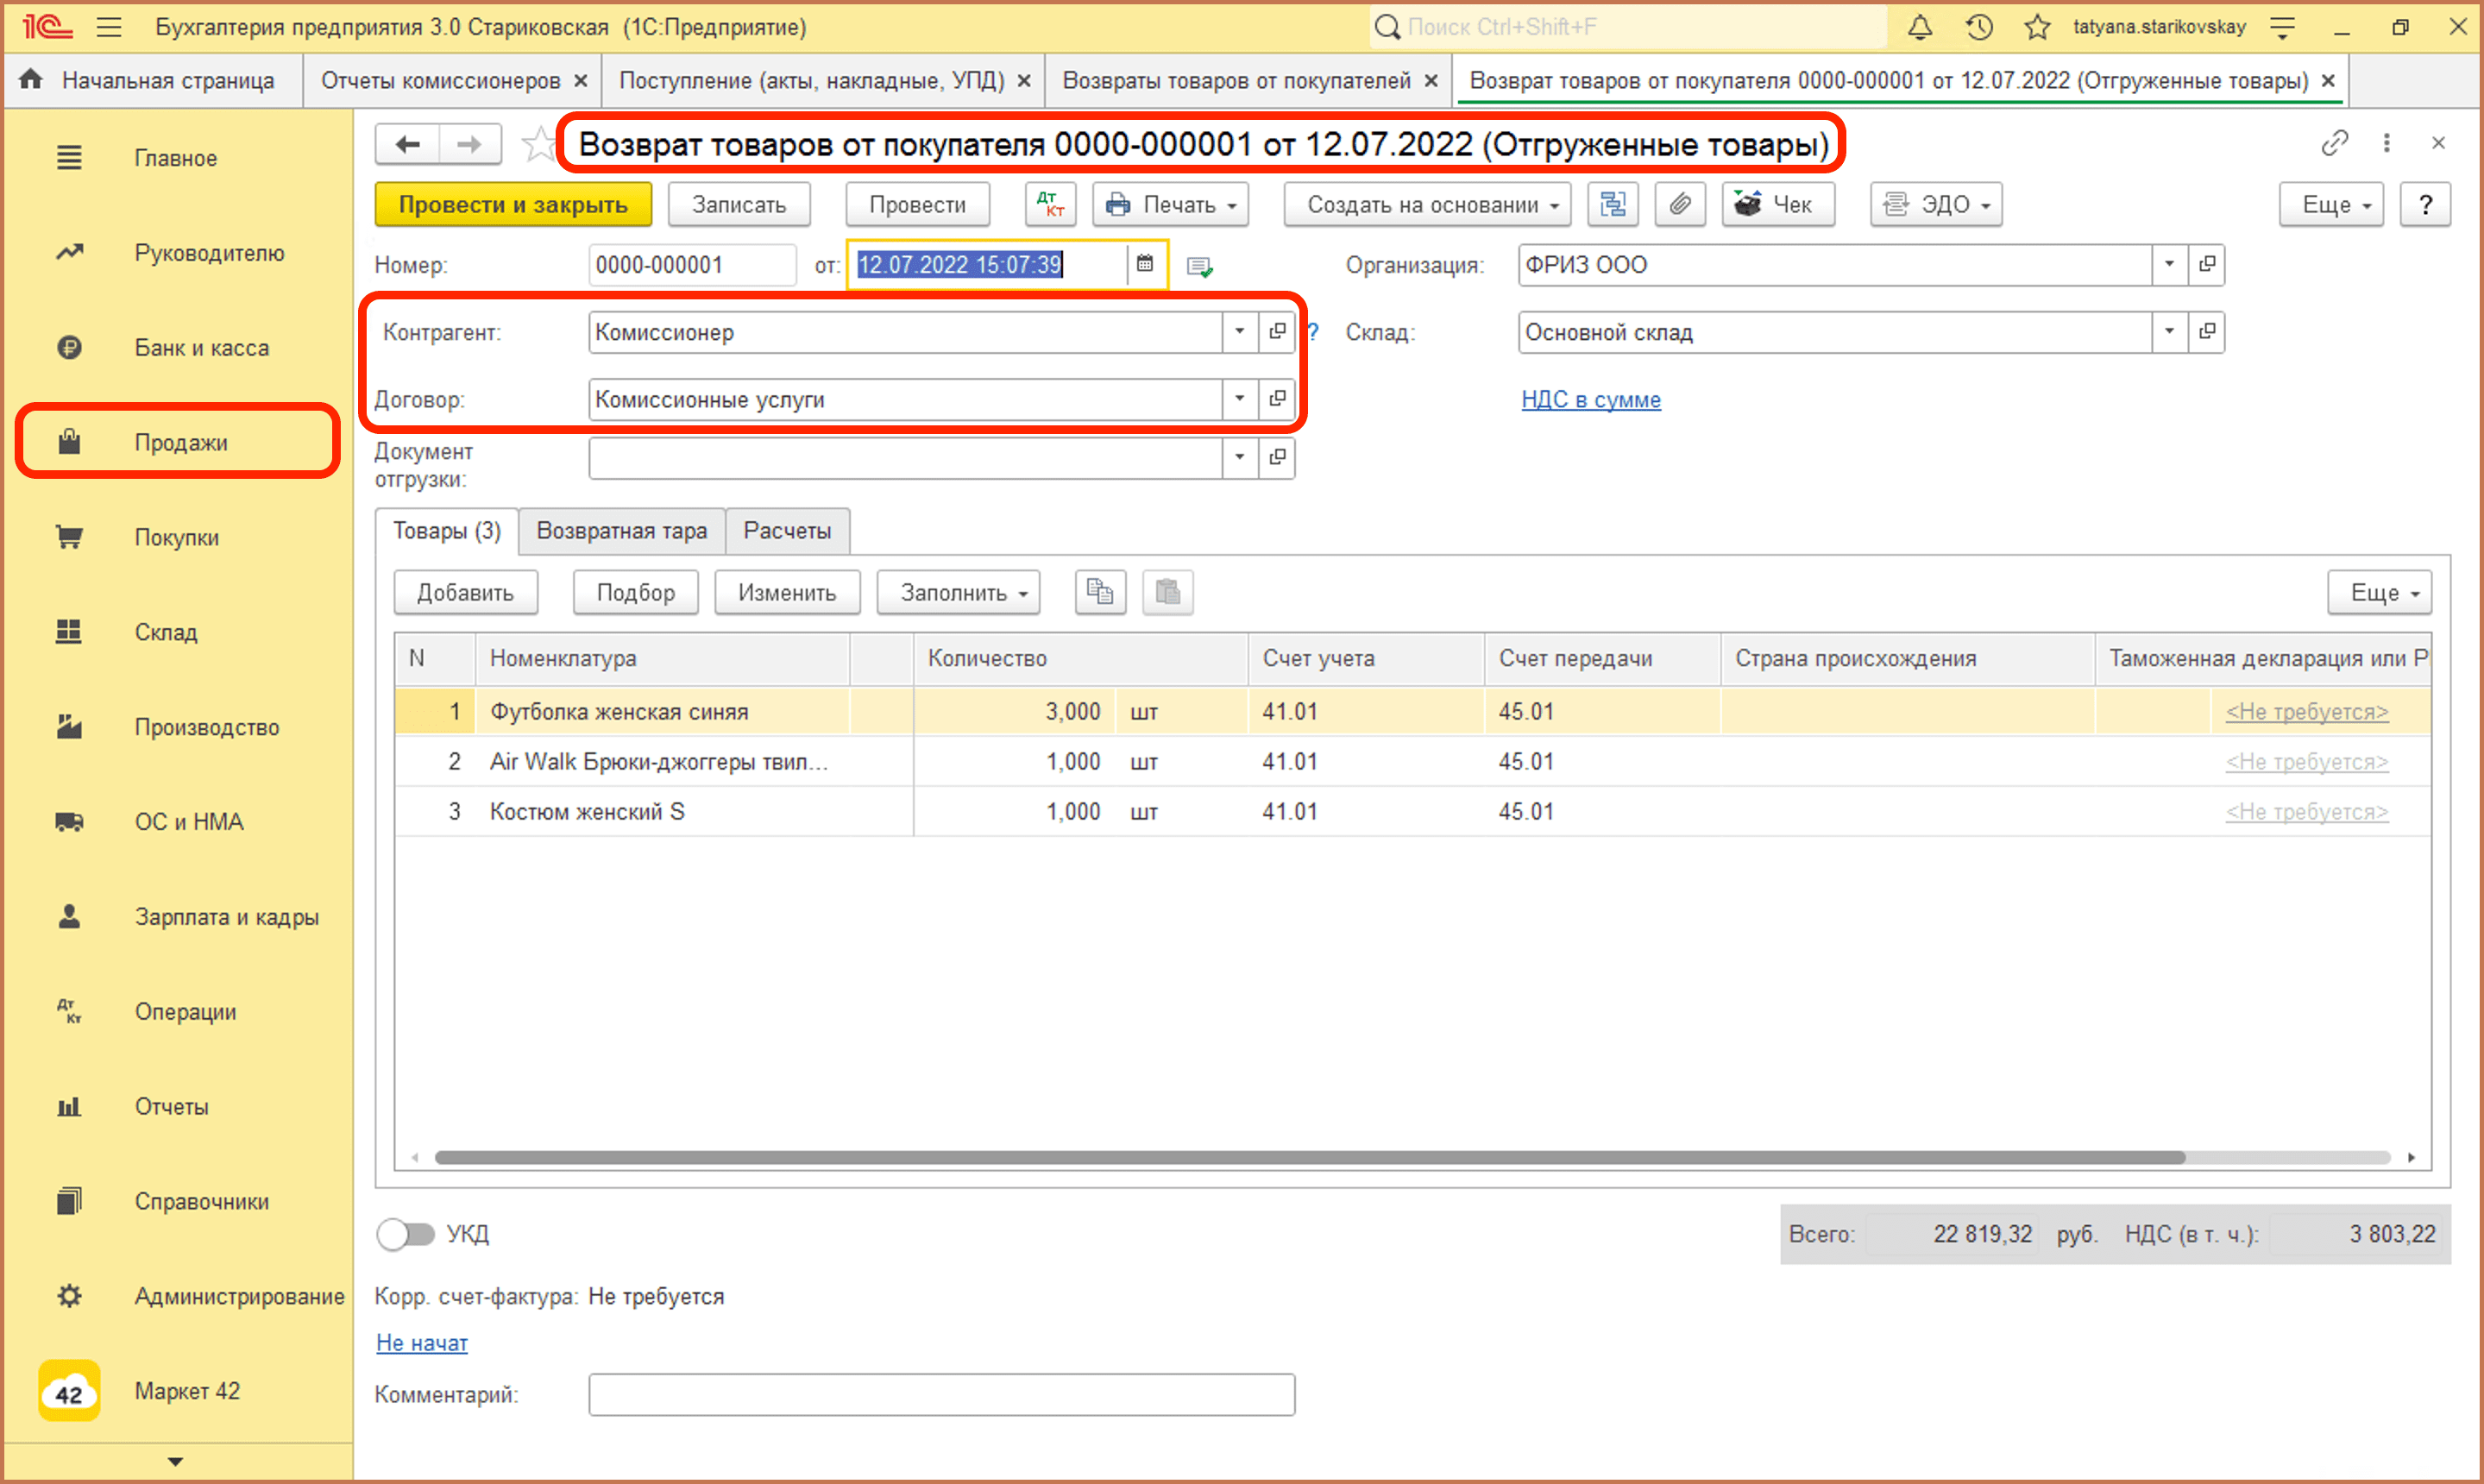Open Возвраты товаров от покупателей tab

pos(1236,81)
